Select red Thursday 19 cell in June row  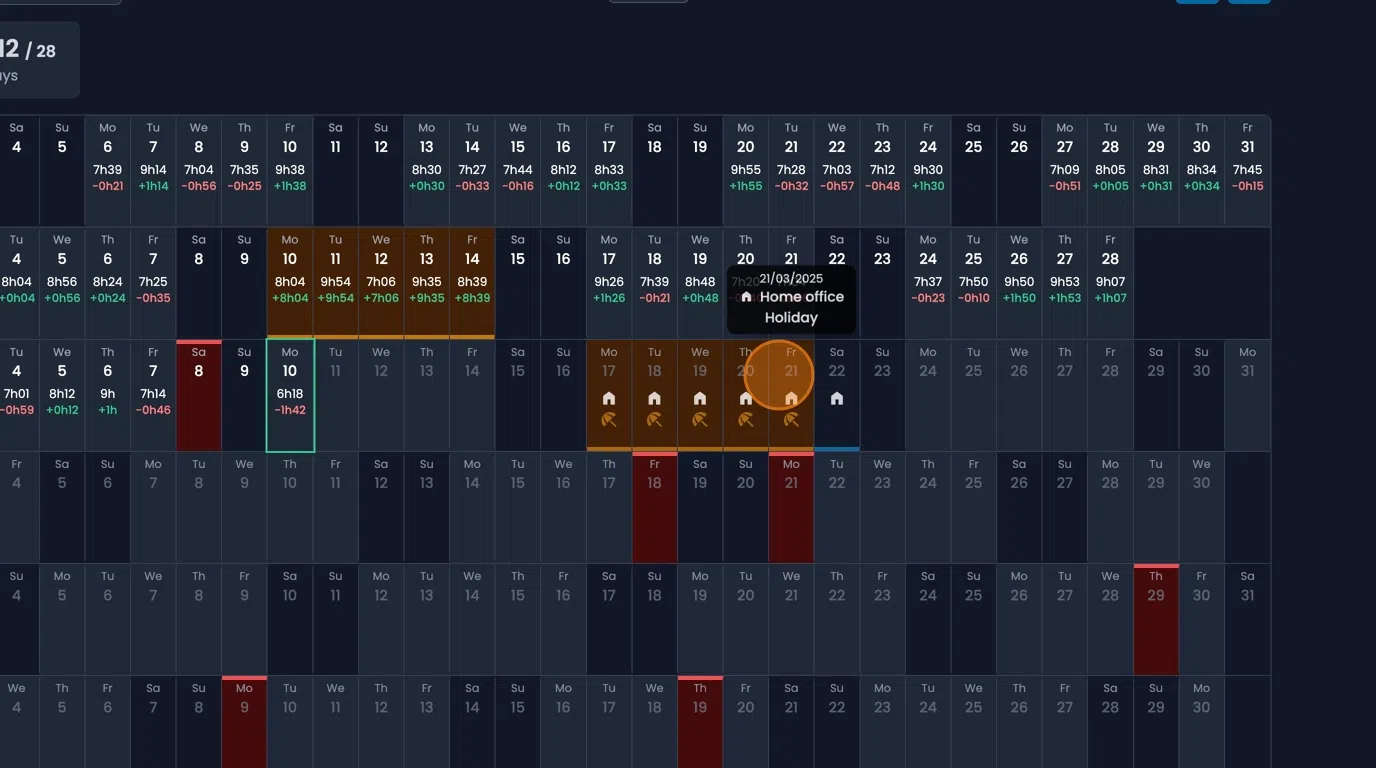pyautogui.click(x=700, y=723)
